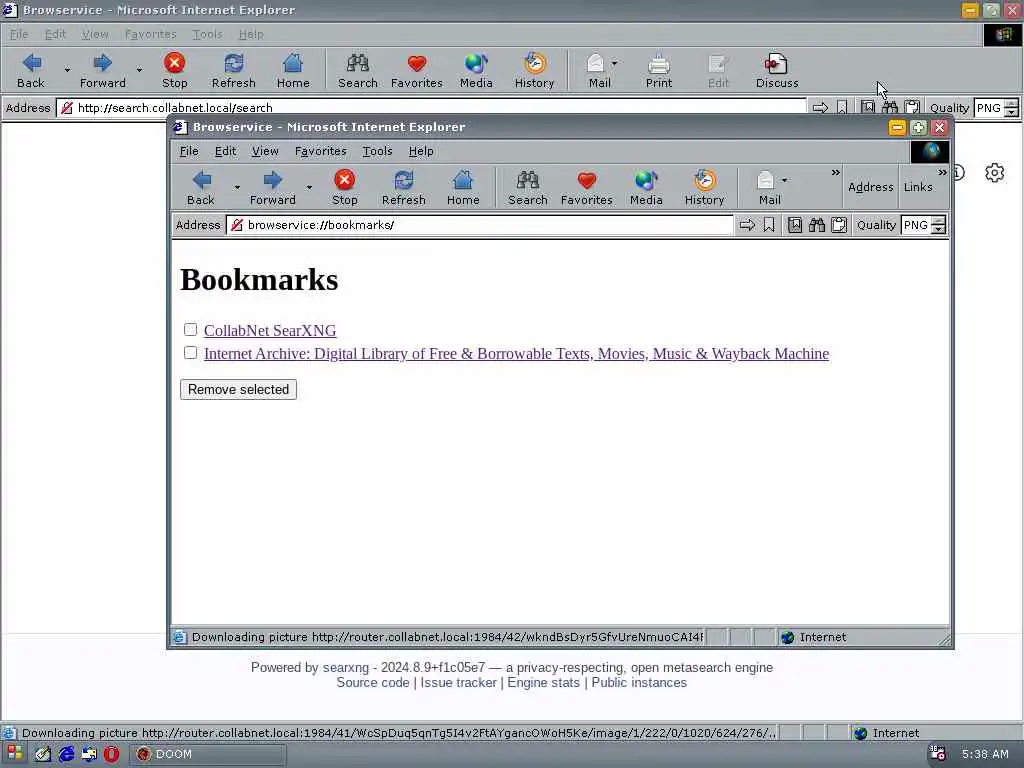Click Stop in the front Bookmarks window
The width and height of the screenshot is (1024, 768).
click(344, 187)
